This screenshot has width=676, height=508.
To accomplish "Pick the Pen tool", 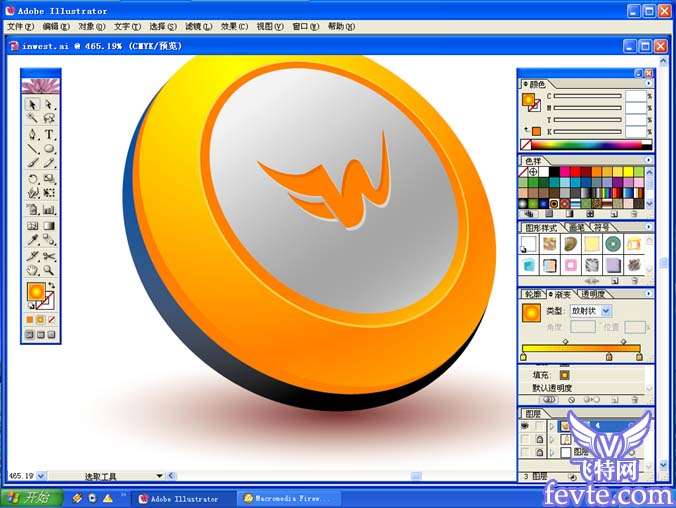I will click(x=32, y=134).
